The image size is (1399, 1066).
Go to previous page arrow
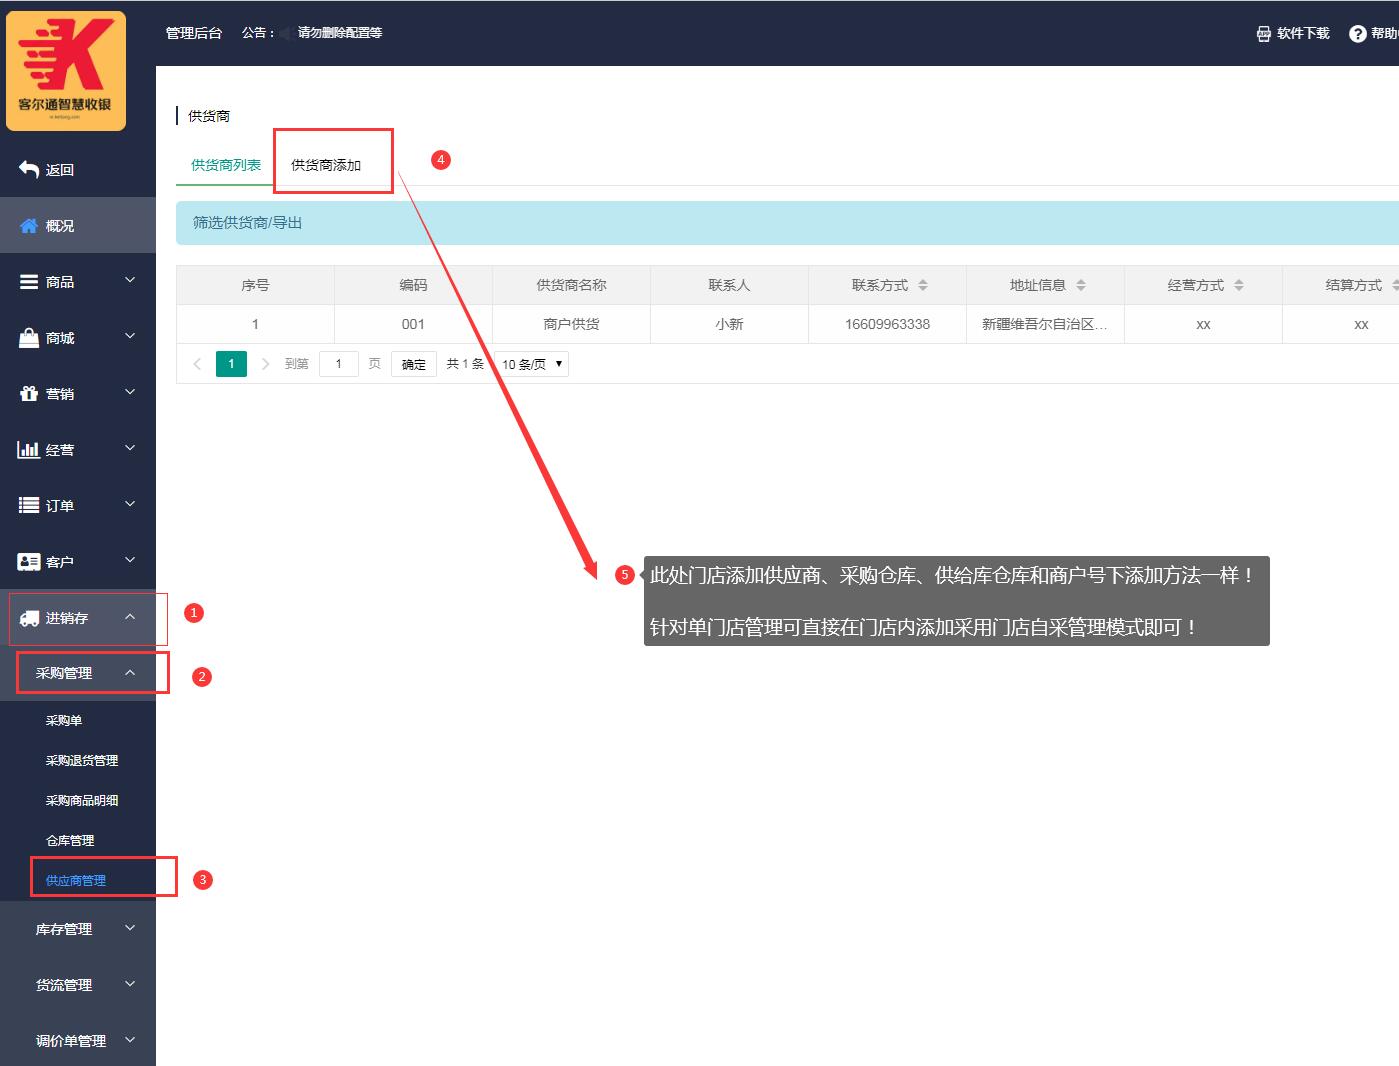197,364
